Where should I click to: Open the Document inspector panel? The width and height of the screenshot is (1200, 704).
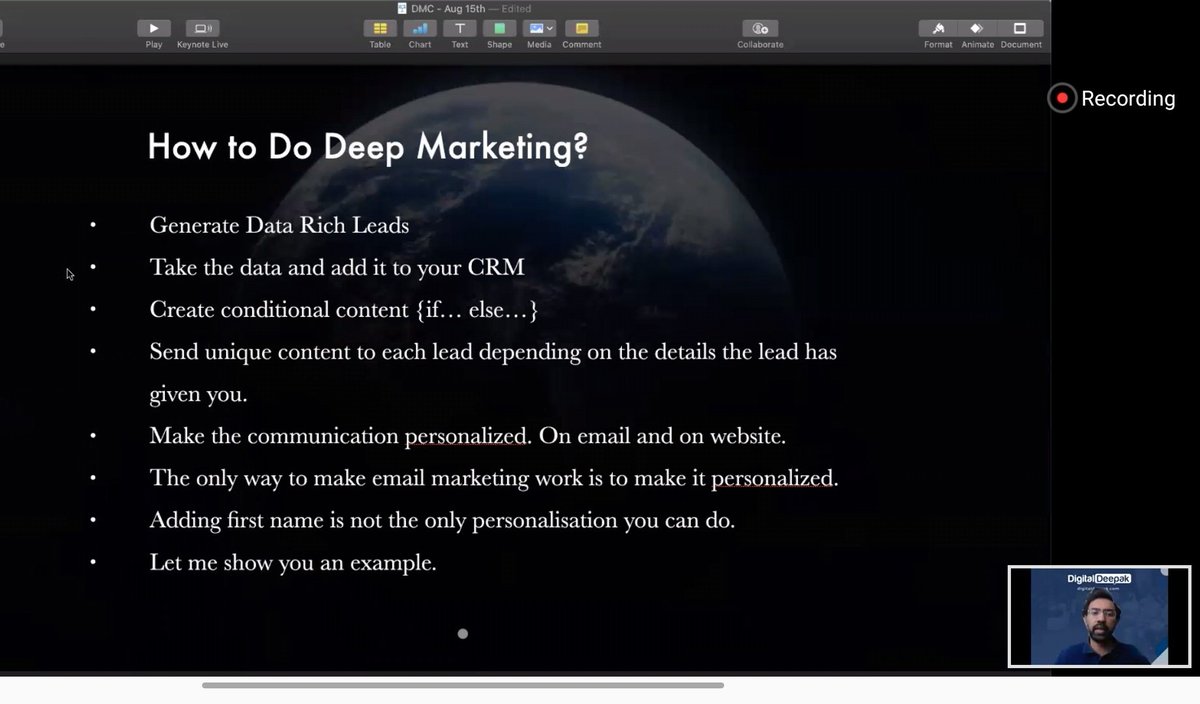pos(1020,29)
